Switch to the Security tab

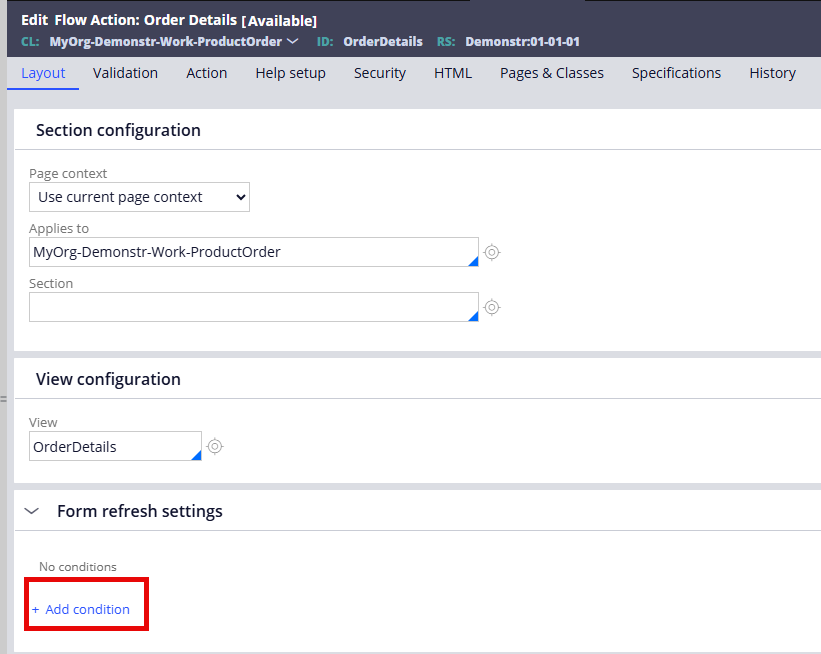pos(379,72)
